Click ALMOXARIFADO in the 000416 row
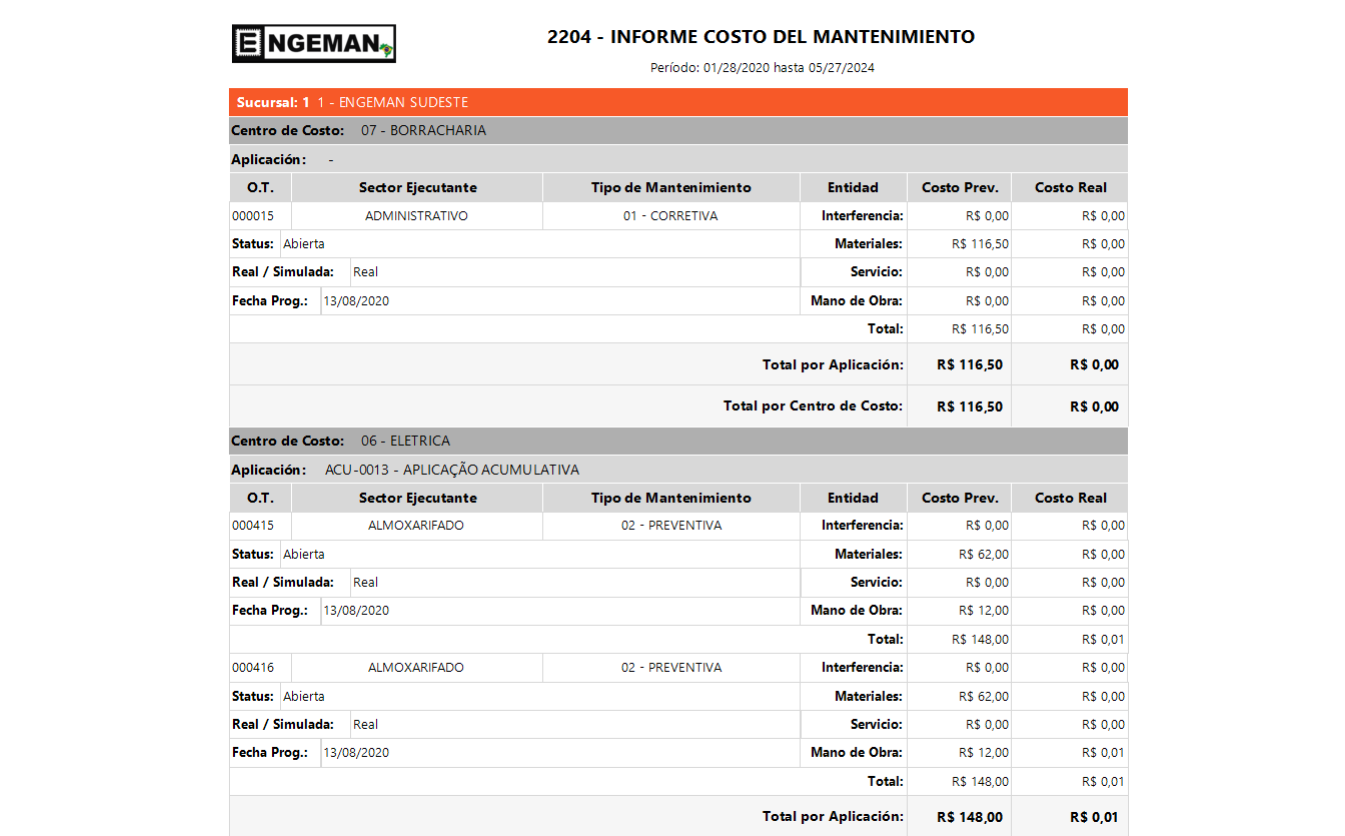The height and width of the screenshot is (836, 1345). pyautogui.click(x=416, y=667)
